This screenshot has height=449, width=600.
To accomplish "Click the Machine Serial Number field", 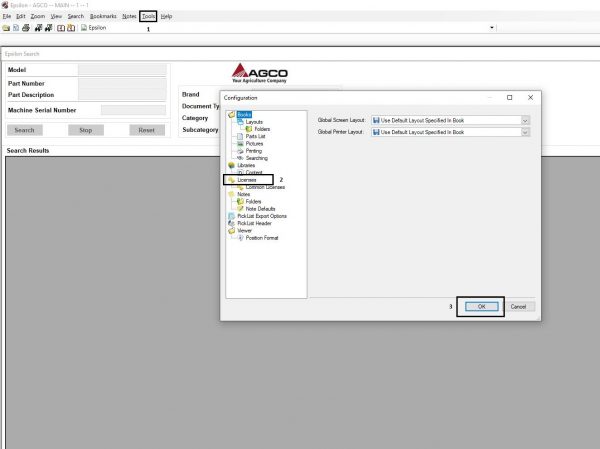I will click(133, 110).
